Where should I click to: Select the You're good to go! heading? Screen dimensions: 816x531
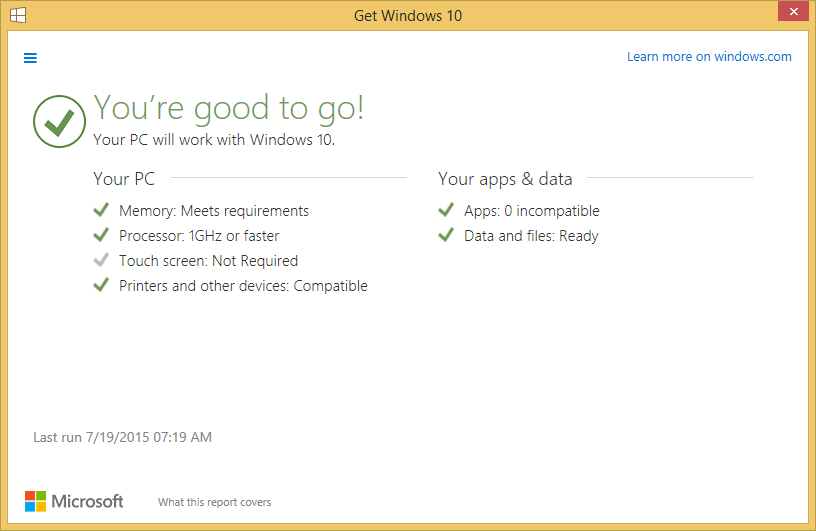pos(229,108)
